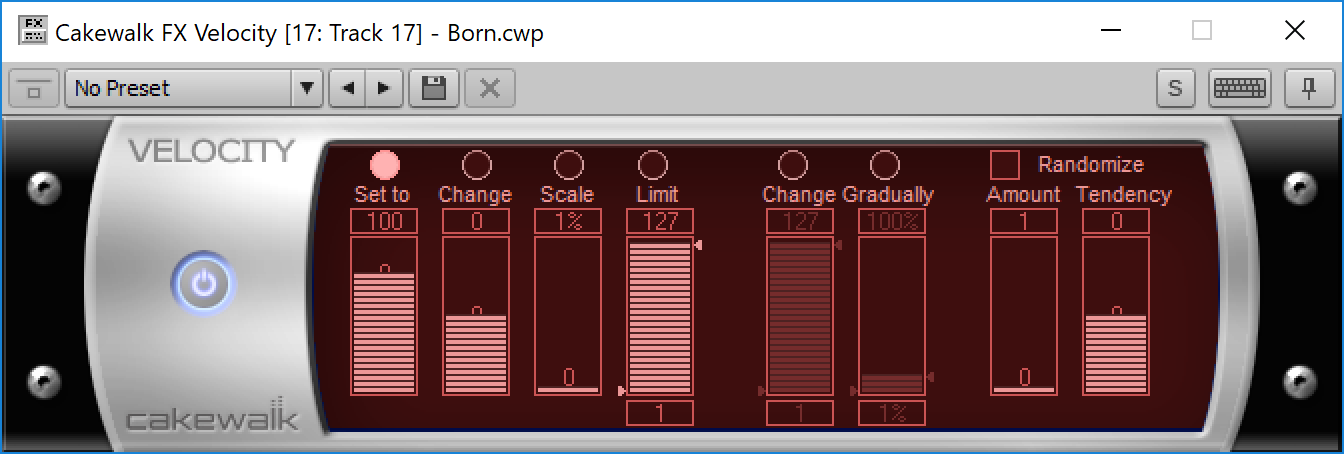
Task: Select the Scale radio button
Action: (x=568, y=164)
